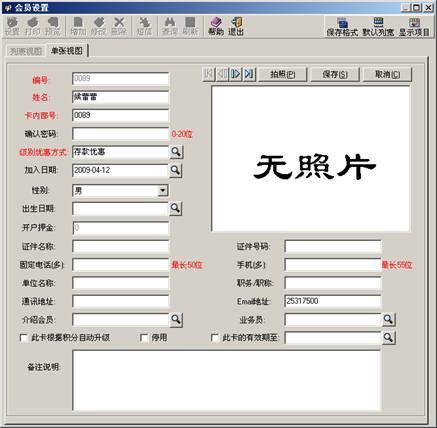Expand the 性别 dropdown
This screenshot has height=428, width=437.
point(163,191)
